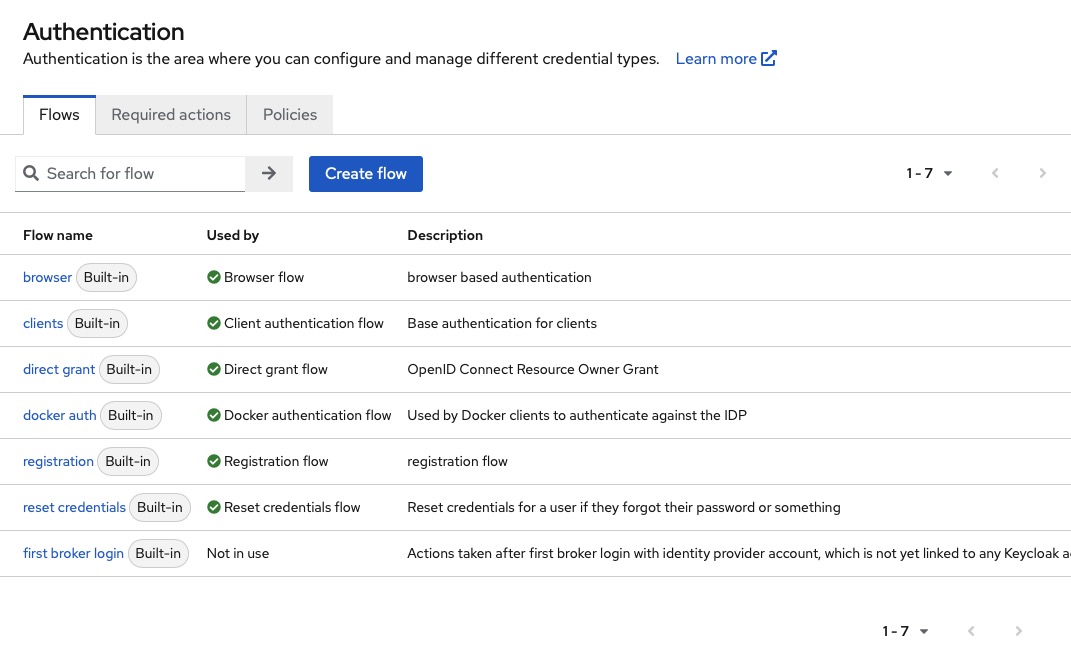The height and width of the screenshot is (650, 1071).
Task: Open the first broker login flow
Action: [x=73, y=554]
